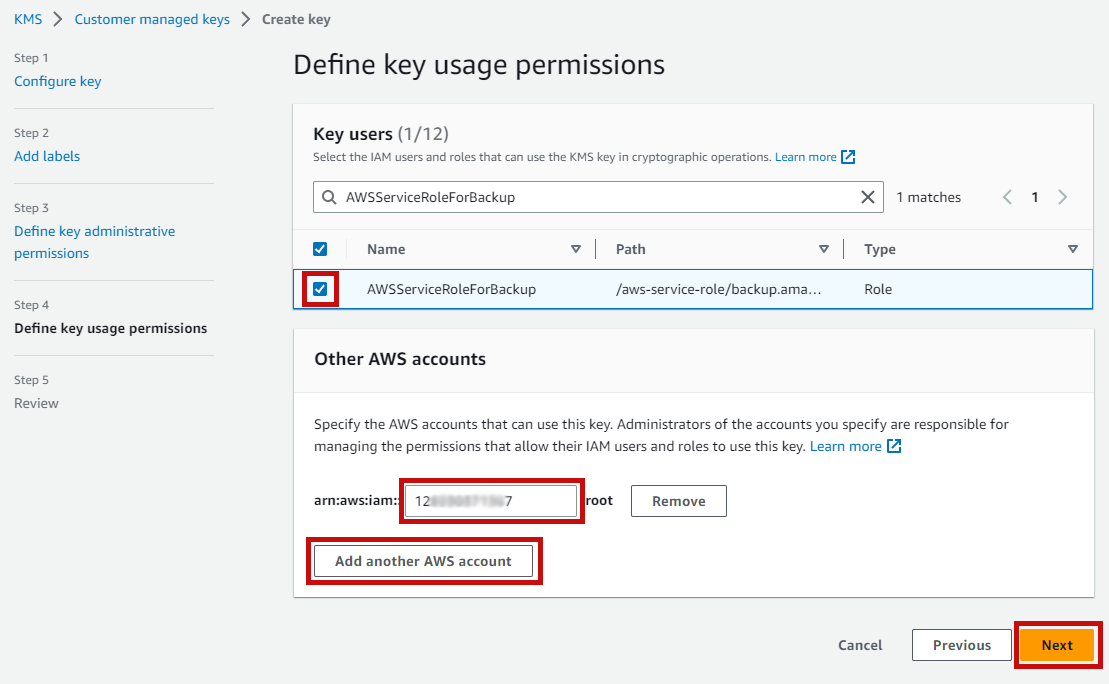The image size is (1109, 684).
Task: Open external link icon beside Key users Learn more
Action: tap(848, 157)
